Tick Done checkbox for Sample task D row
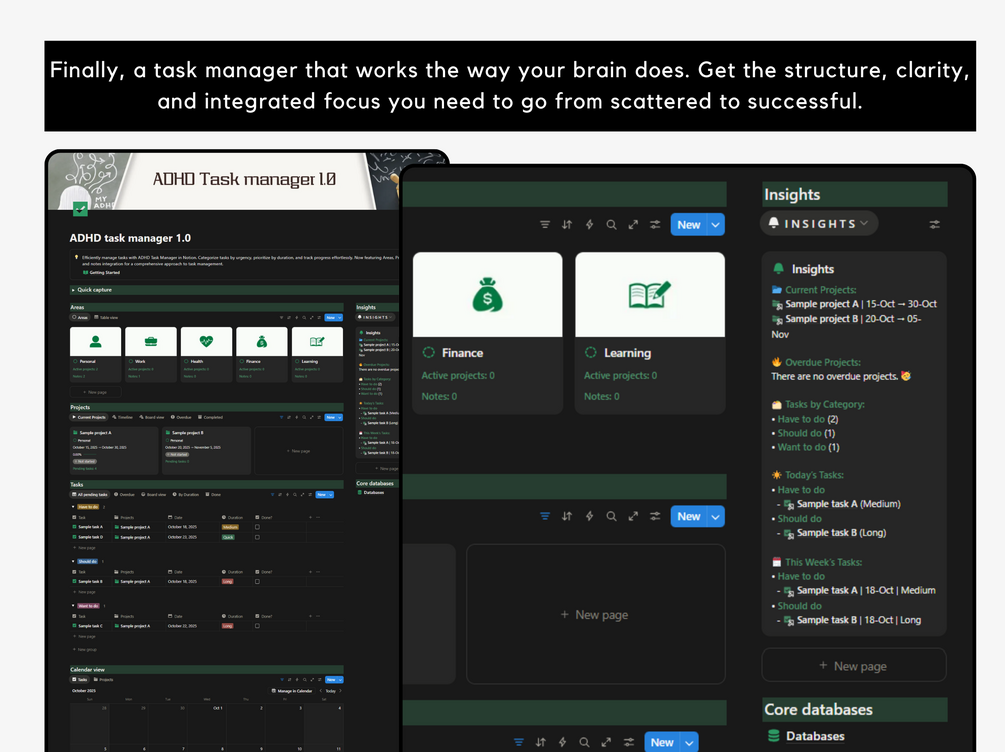This screenshot has width=1005, height=752. coord(257,537)
